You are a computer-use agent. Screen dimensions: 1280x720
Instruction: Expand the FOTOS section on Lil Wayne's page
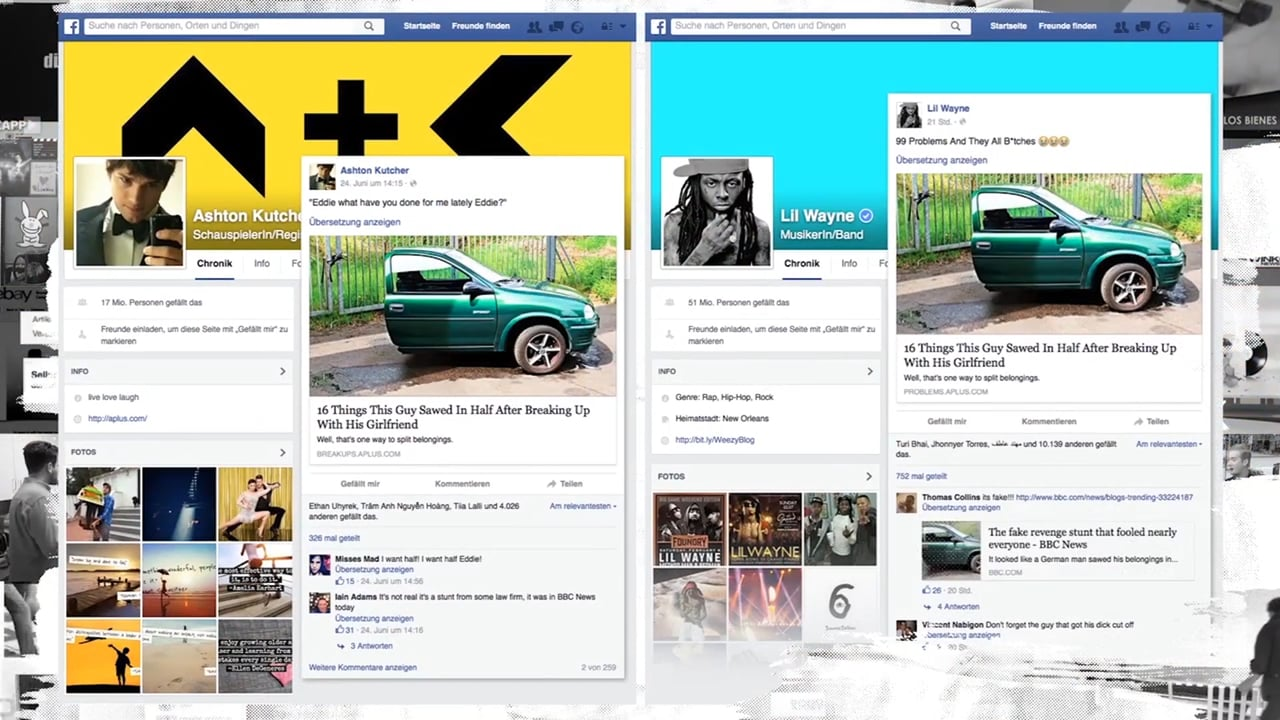click(869, 476)
